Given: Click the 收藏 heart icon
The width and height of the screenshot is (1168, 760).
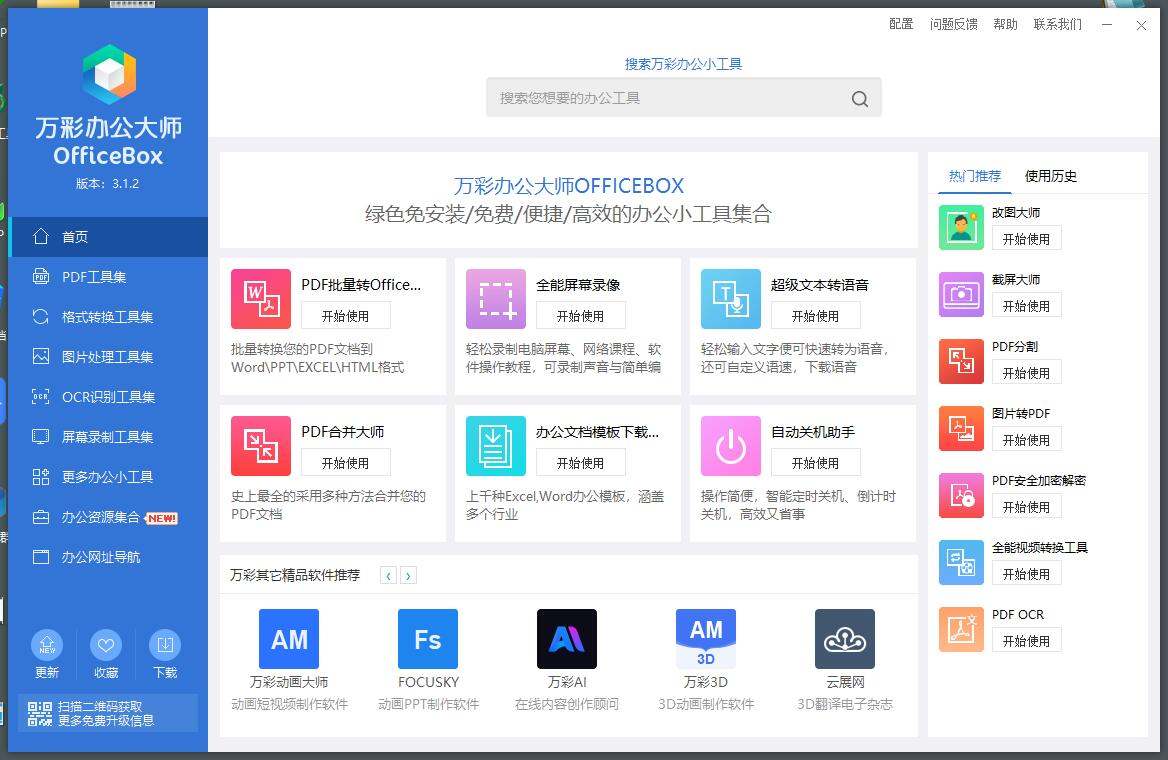Looking at the screenshot, I should [x=106, y=645].
